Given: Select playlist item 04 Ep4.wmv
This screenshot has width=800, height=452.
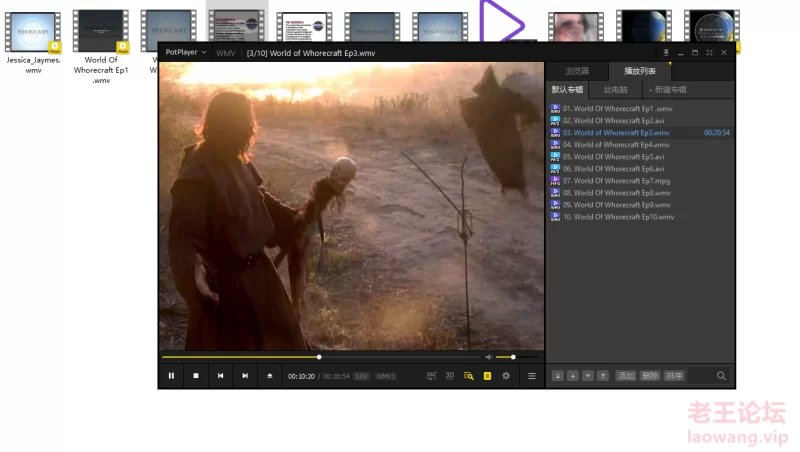Looking at the screenshot, I should coord(640,145).
